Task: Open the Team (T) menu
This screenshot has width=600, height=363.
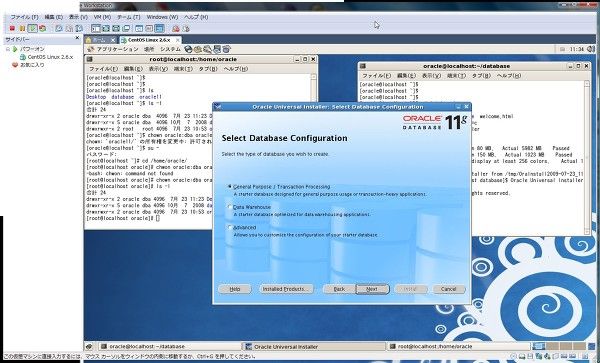Action: click(129, 17)
